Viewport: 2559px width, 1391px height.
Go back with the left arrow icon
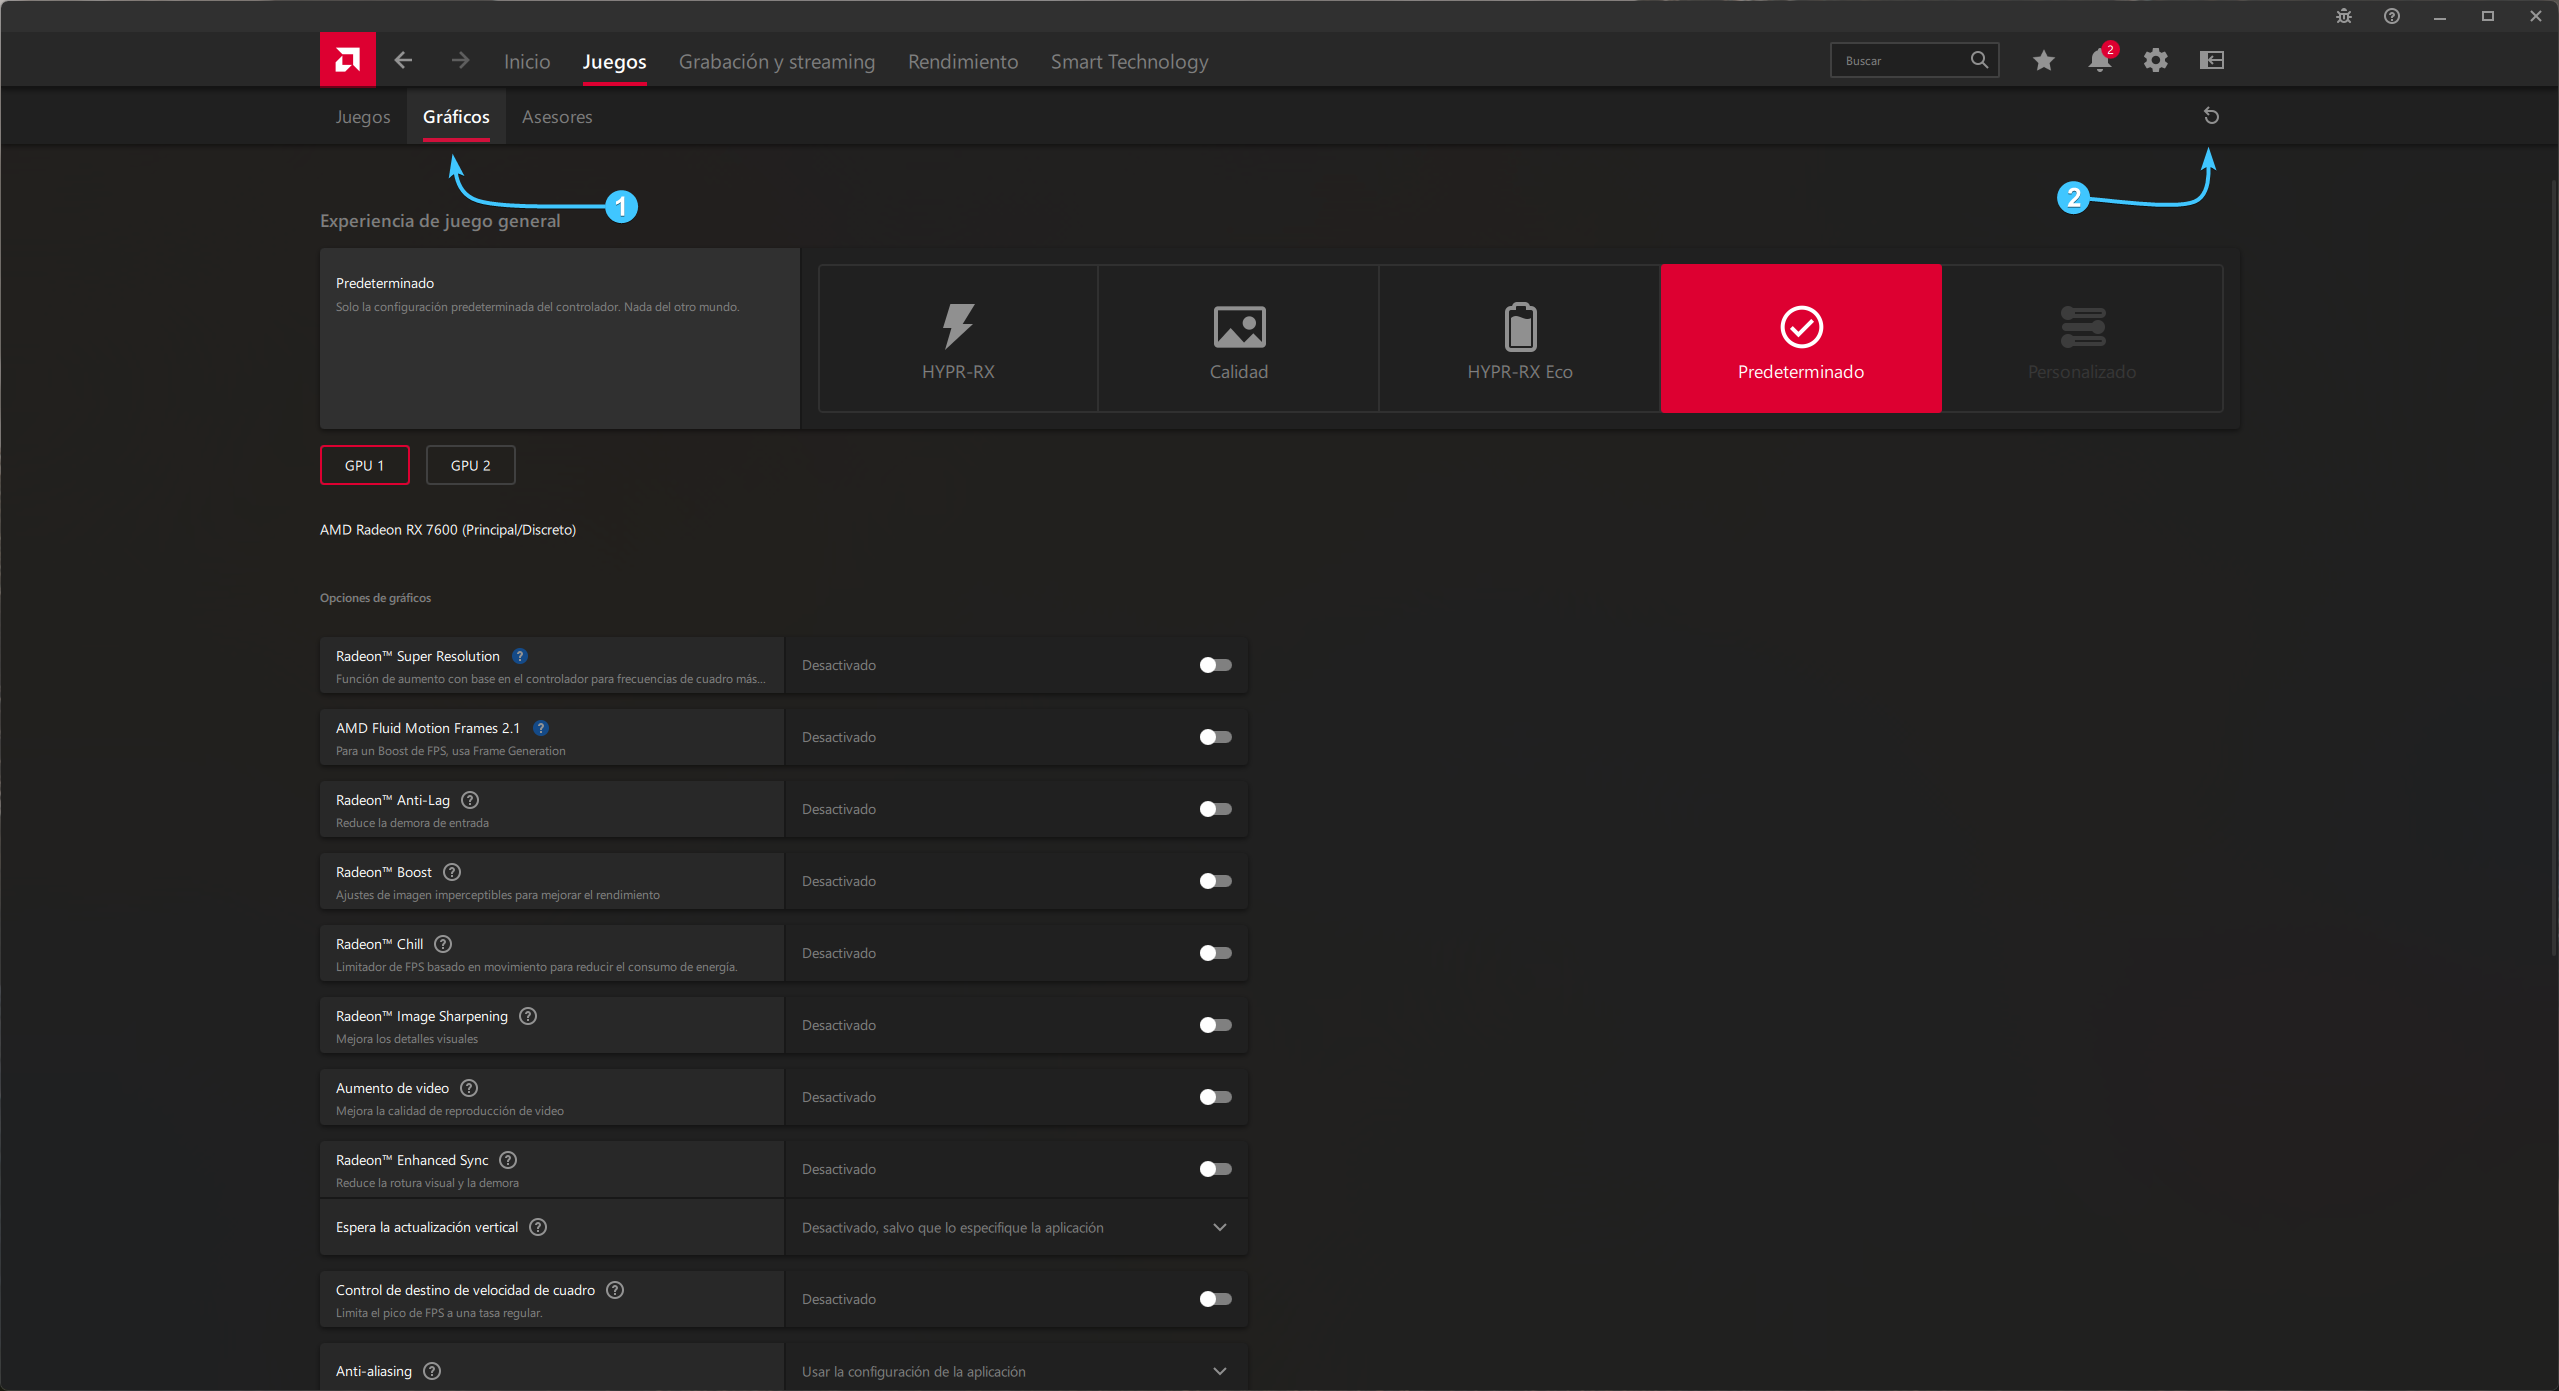403,60
